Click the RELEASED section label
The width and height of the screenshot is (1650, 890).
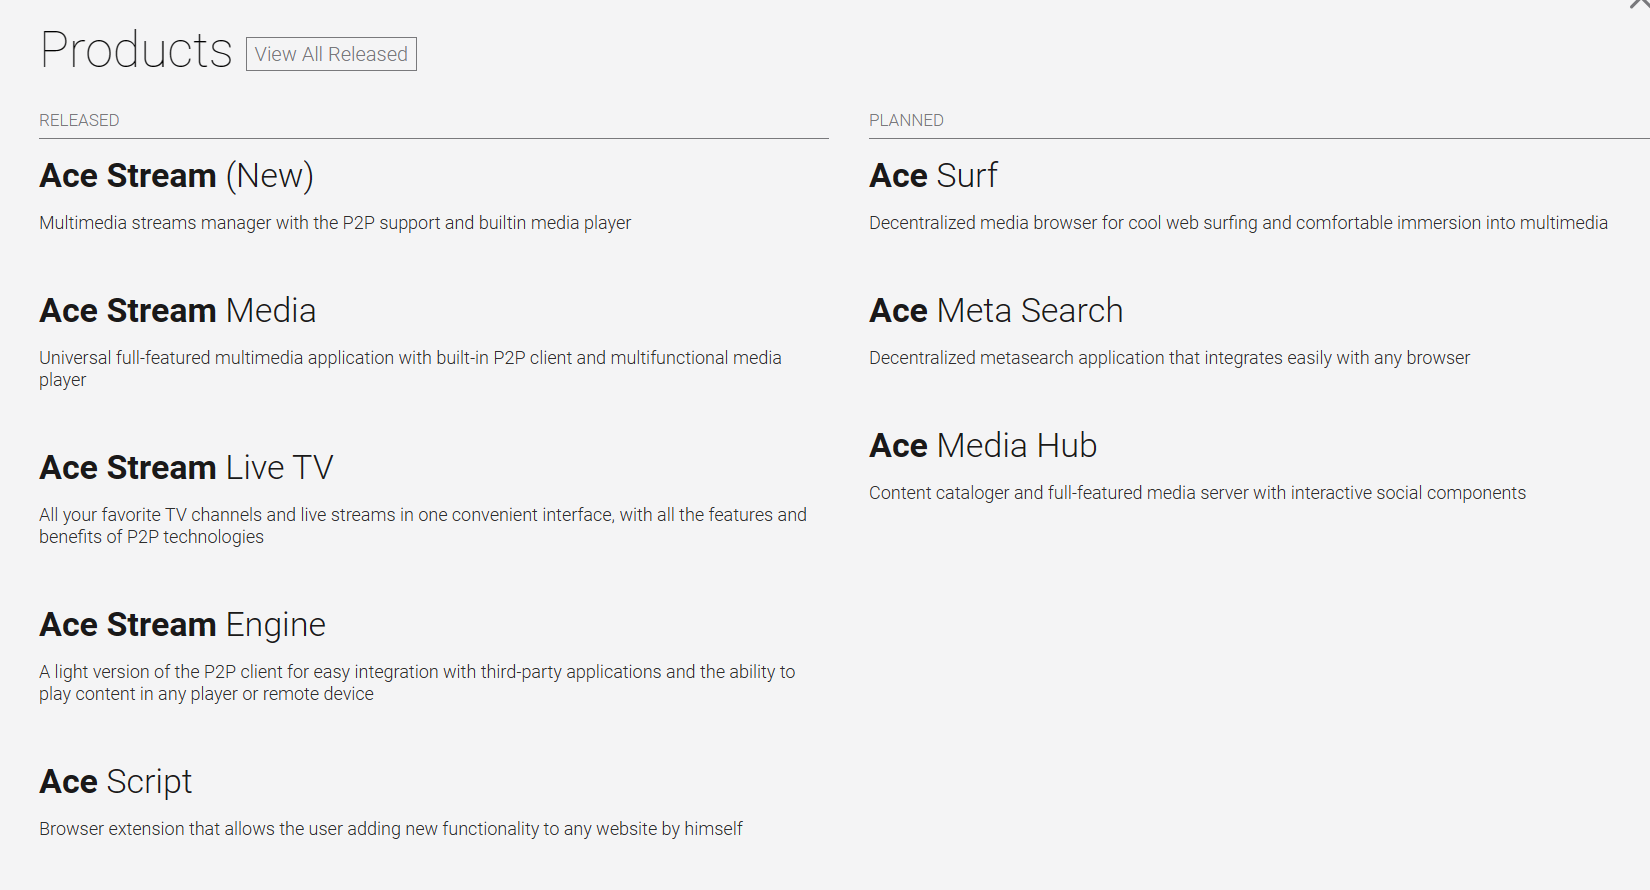[x=79, y=120]
